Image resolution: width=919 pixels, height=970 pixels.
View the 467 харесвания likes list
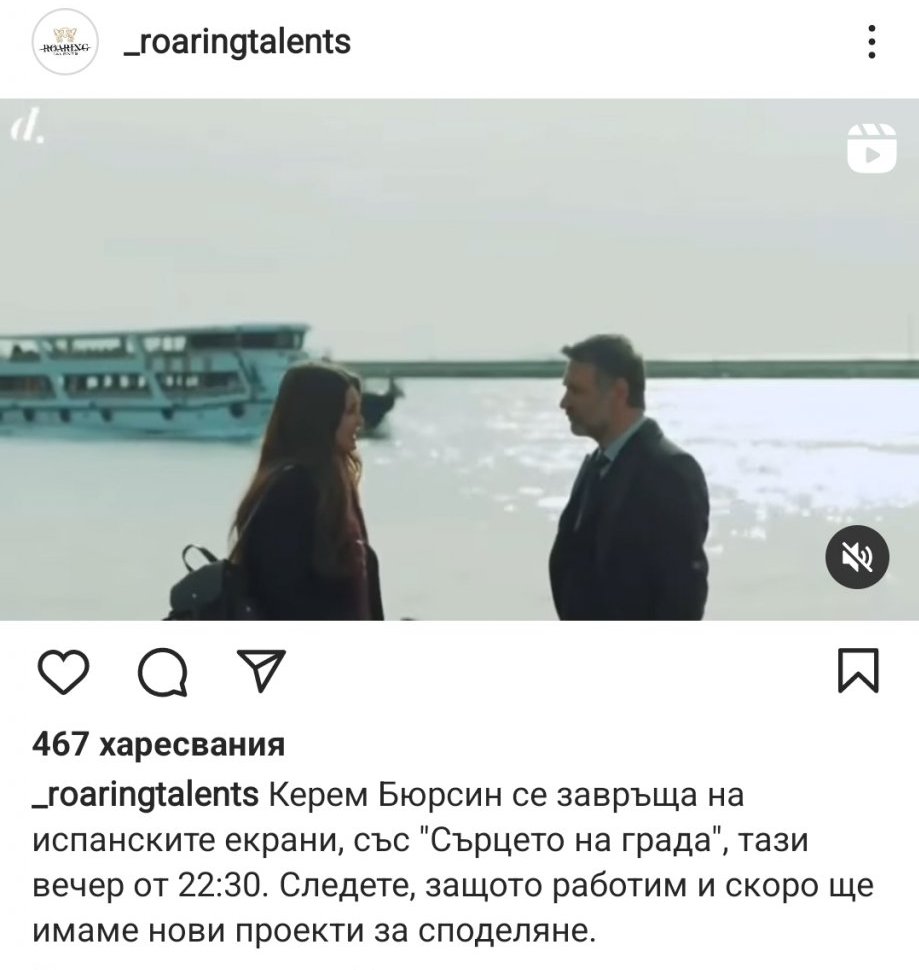[x=159, y=744]
